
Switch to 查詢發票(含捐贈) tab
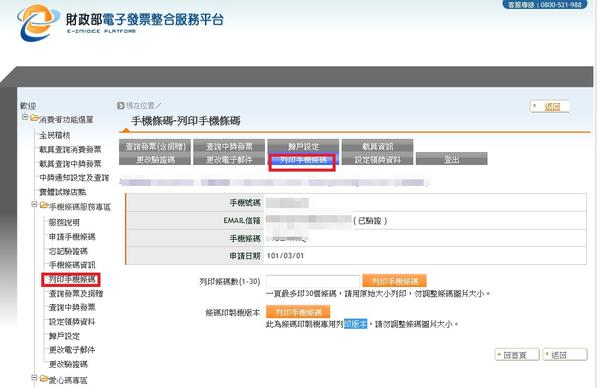click(155, 146)
